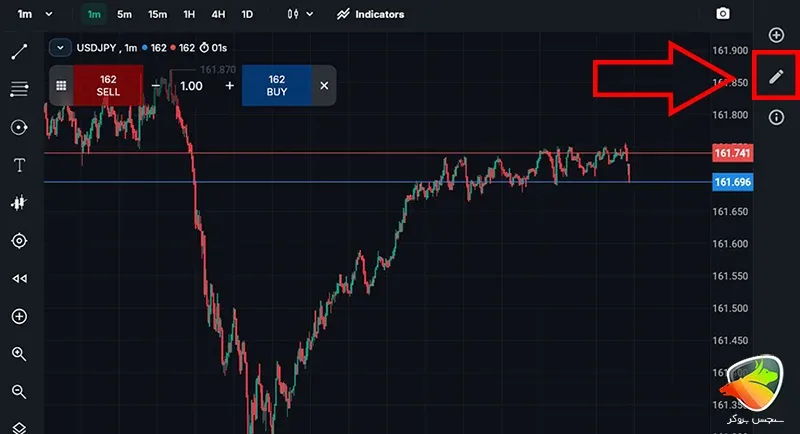800x434 pixels.
Task: Click the zoom in magnifier
Action: tap(19, 354)
